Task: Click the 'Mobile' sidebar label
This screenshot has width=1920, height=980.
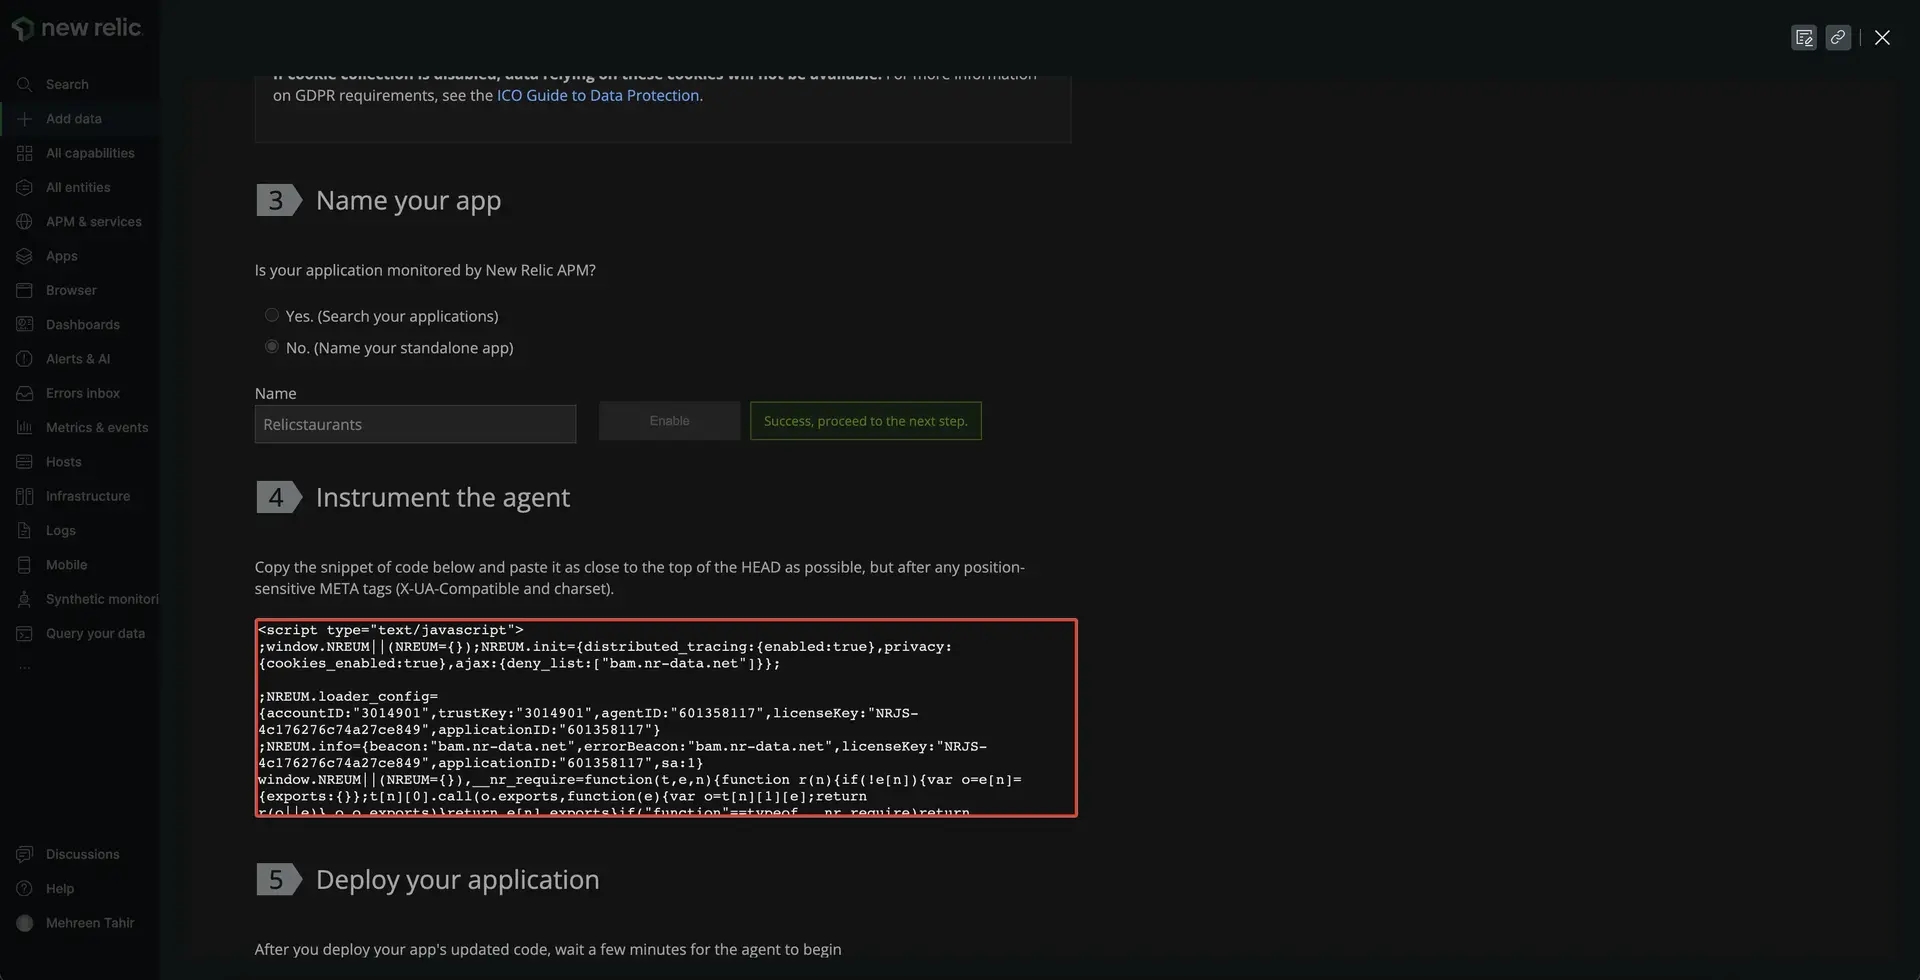Action: coord(67,565)
